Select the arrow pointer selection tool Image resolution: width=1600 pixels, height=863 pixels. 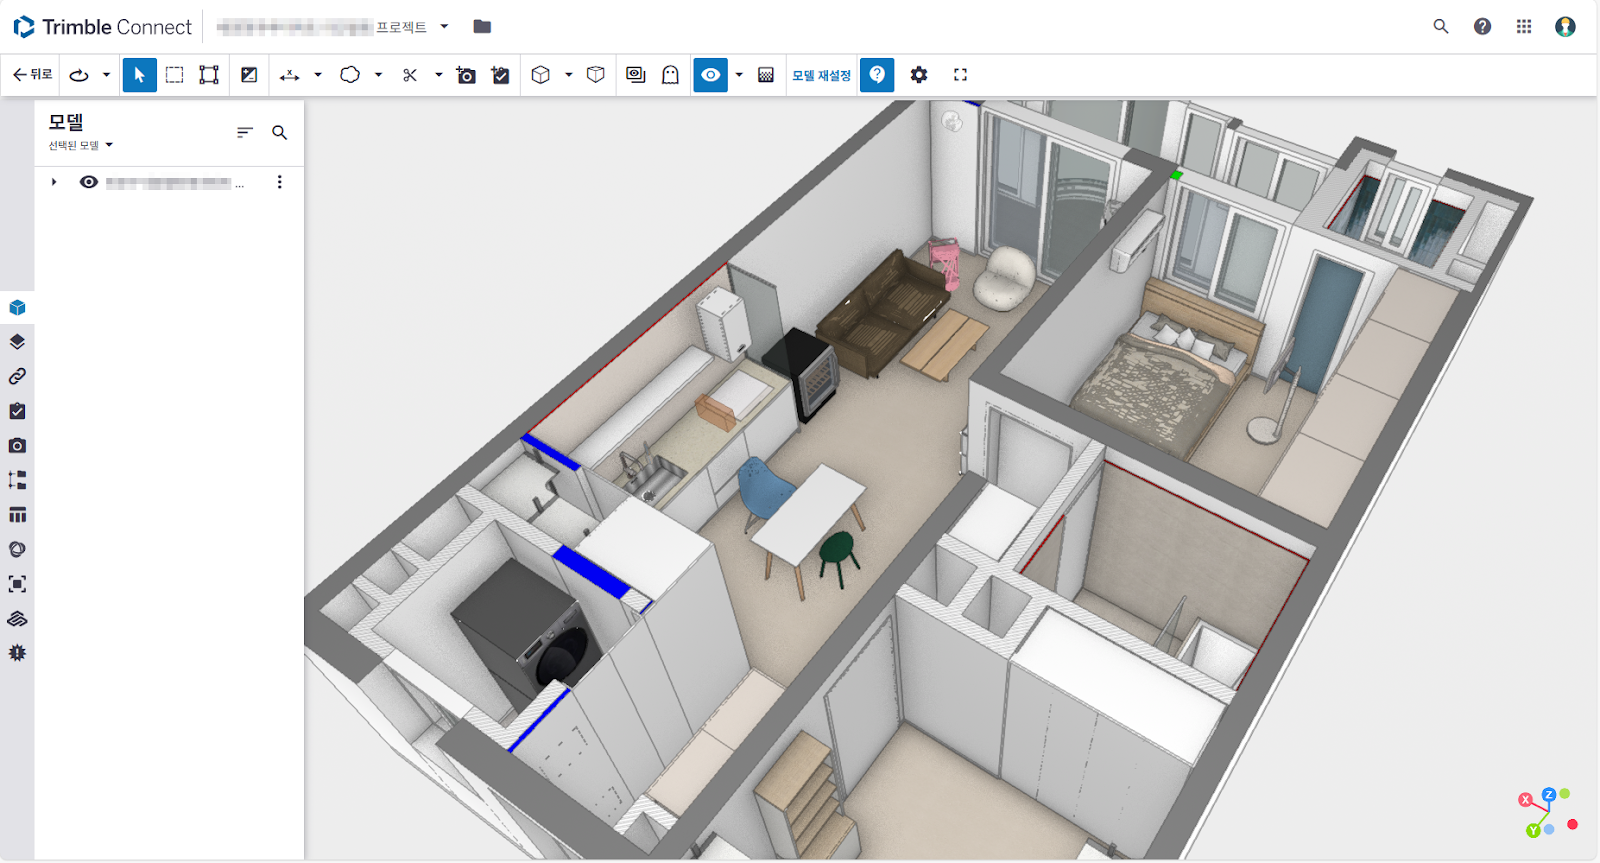coord(139,75)
